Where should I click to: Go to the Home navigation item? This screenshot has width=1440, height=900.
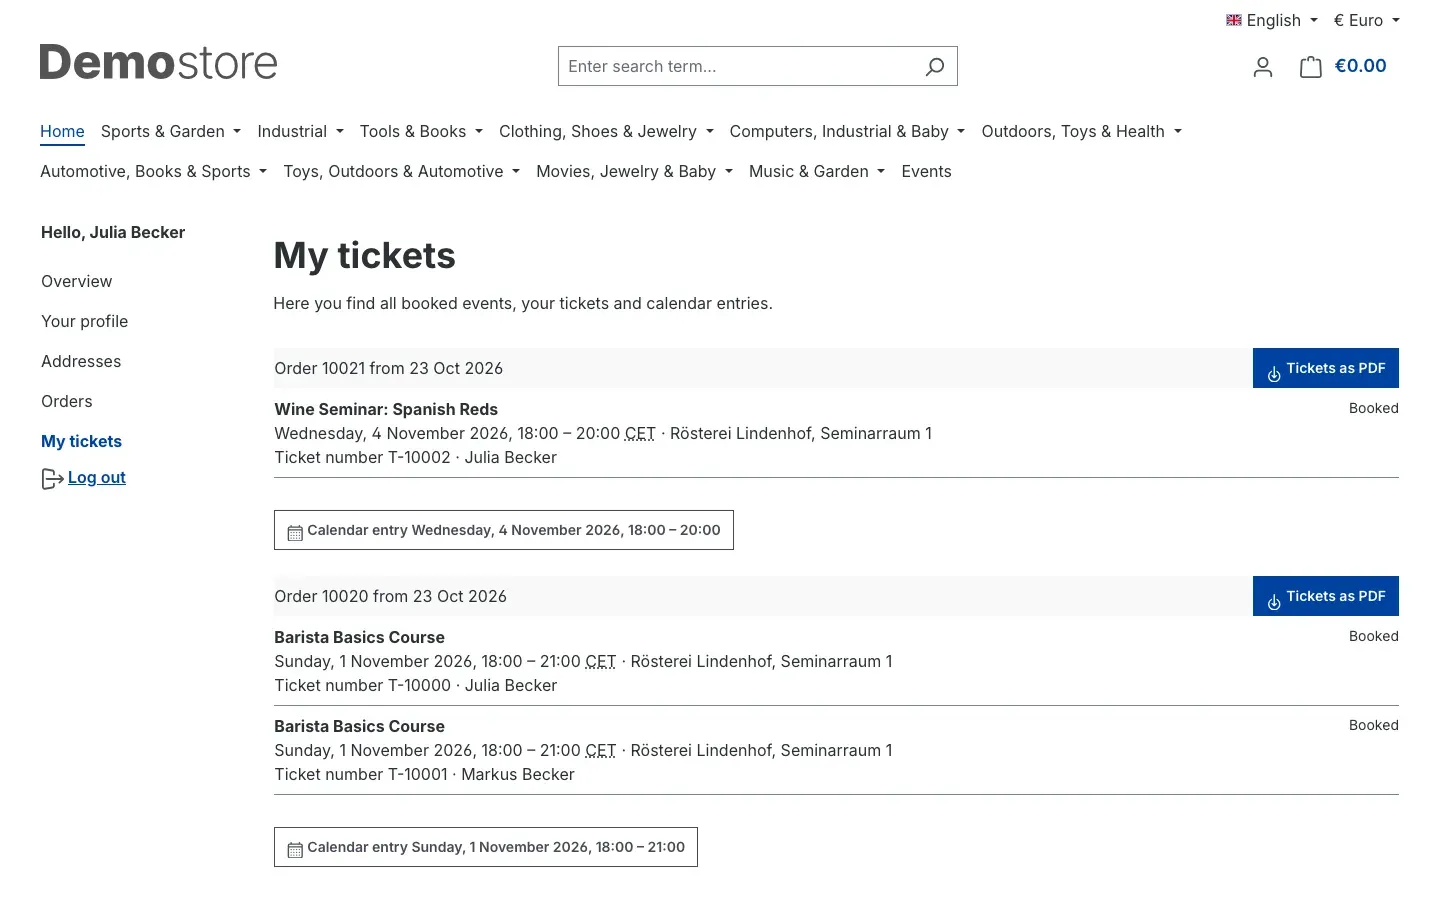[62, 131]
